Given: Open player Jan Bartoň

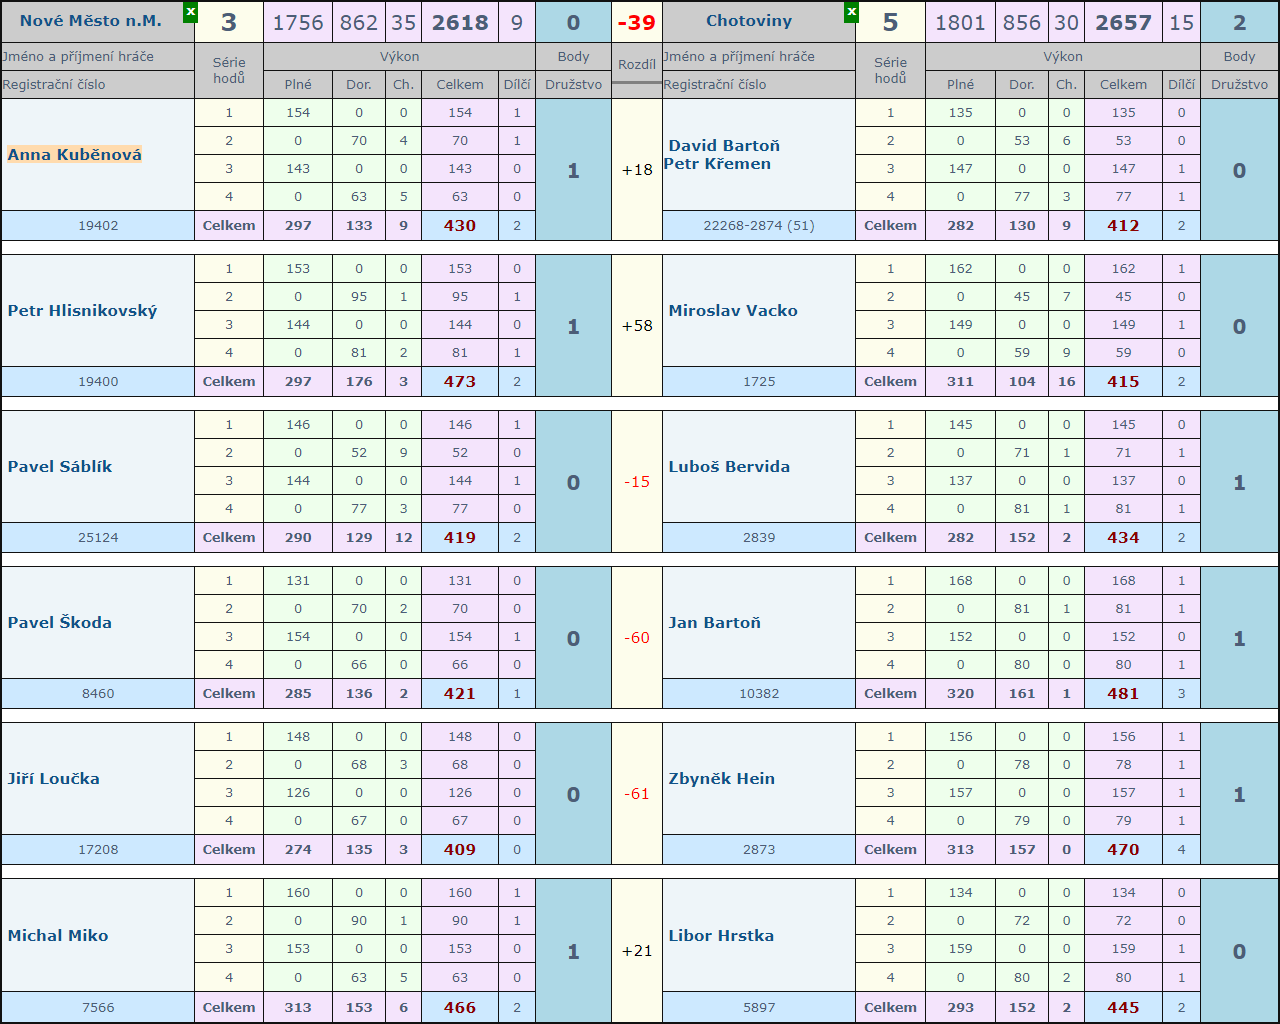Looking at the screenshot, I should (x=715, y=623).
